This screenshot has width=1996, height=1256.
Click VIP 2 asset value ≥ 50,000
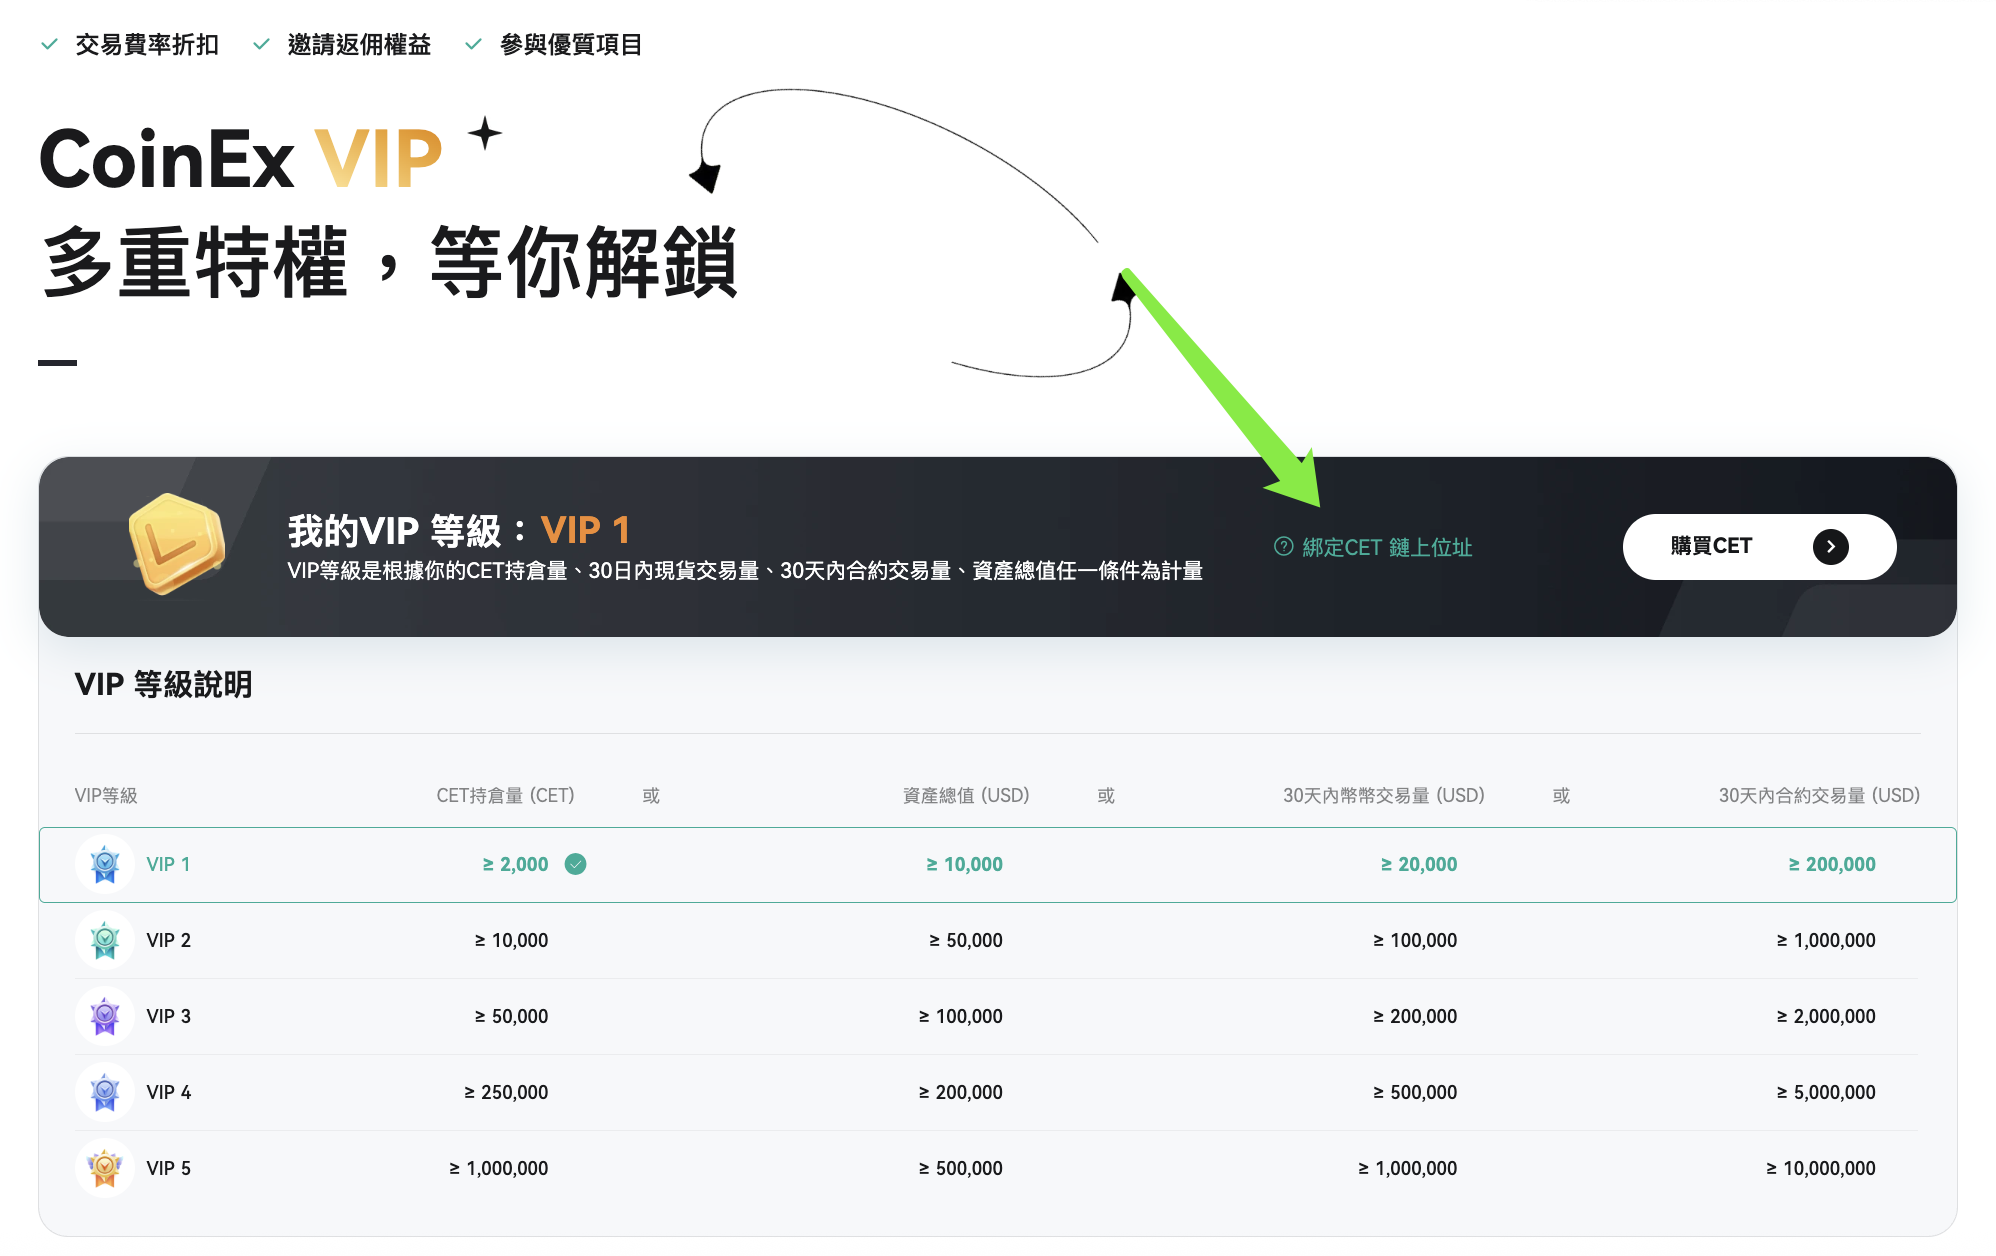tap(966, 940)
